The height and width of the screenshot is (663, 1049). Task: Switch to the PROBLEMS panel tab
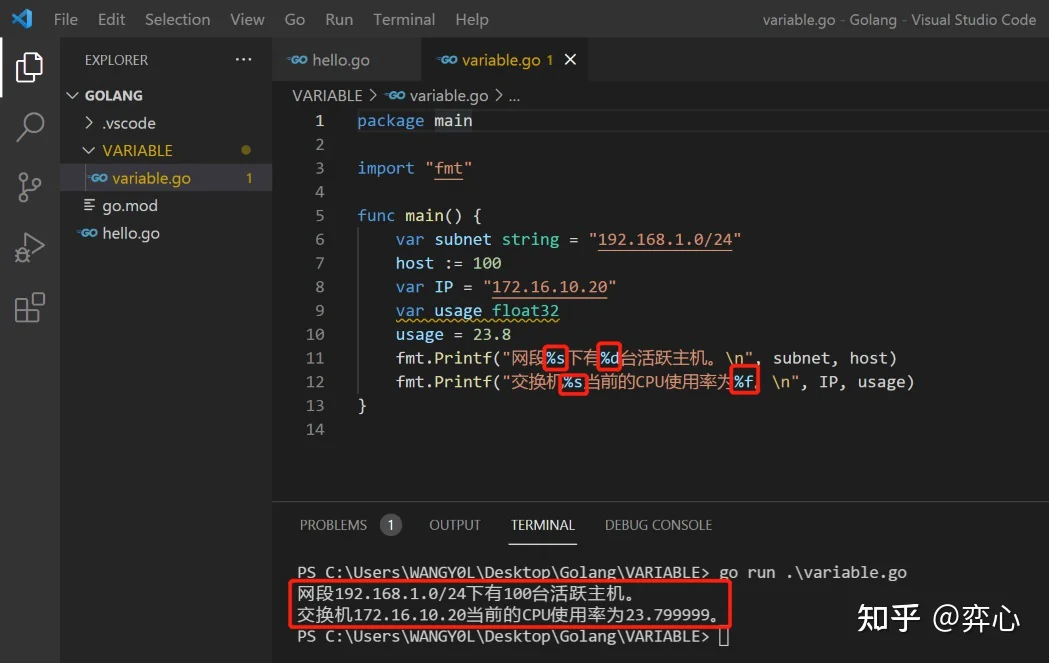click(333, 525)
